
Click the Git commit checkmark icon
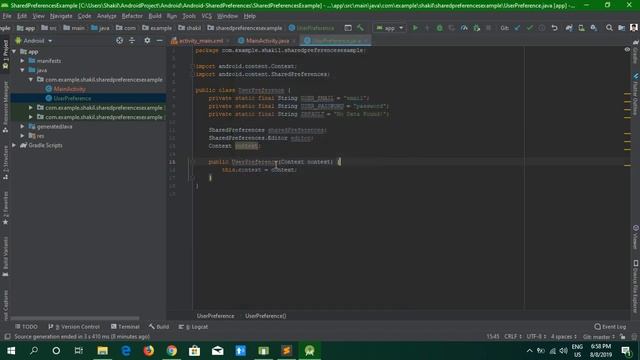(529, 28)
